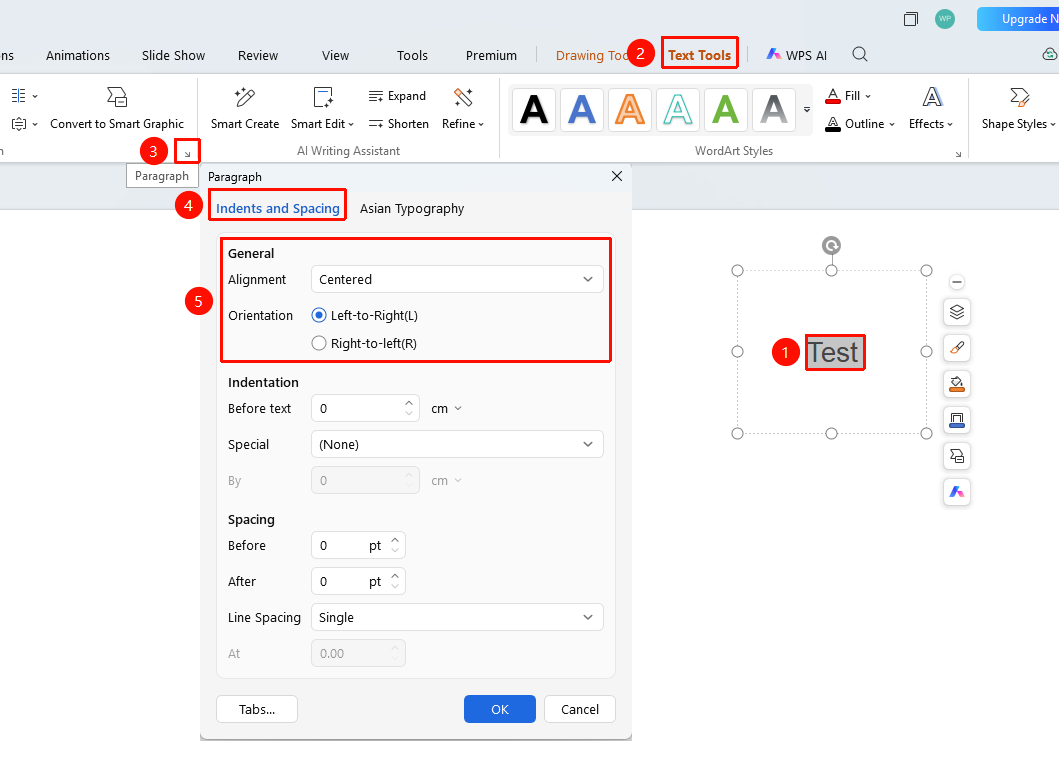Confirm the Paragraph dialog with OK

[x=500, y=709]
